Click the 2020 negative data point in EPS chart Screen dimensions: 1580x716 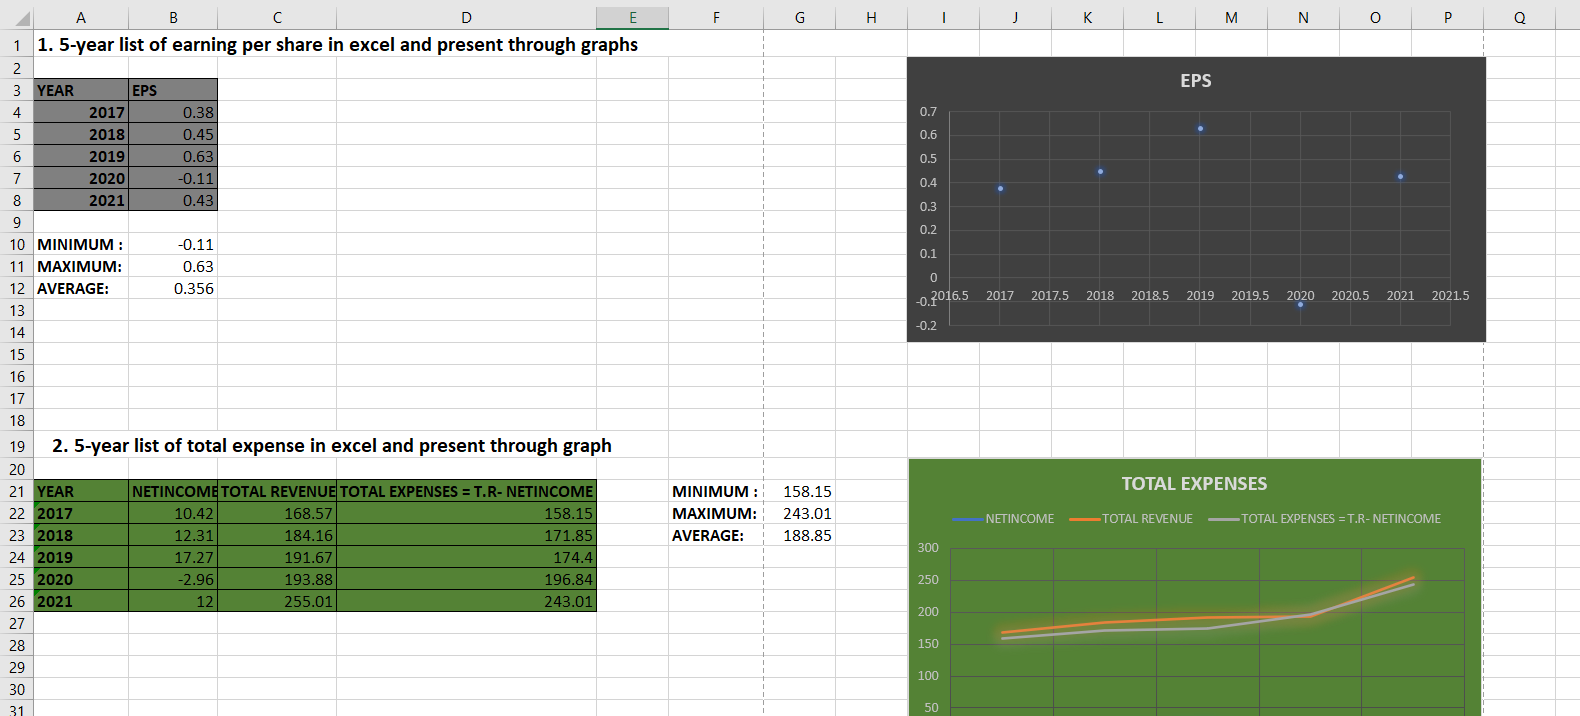tap(1300, 304)
